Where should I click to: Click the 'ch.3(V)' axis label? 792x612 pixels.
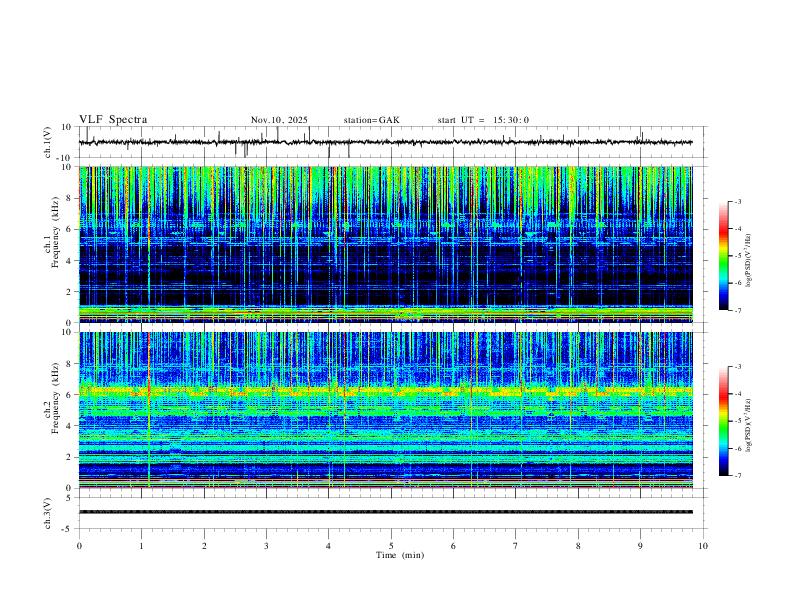click(x=48, y=514)
